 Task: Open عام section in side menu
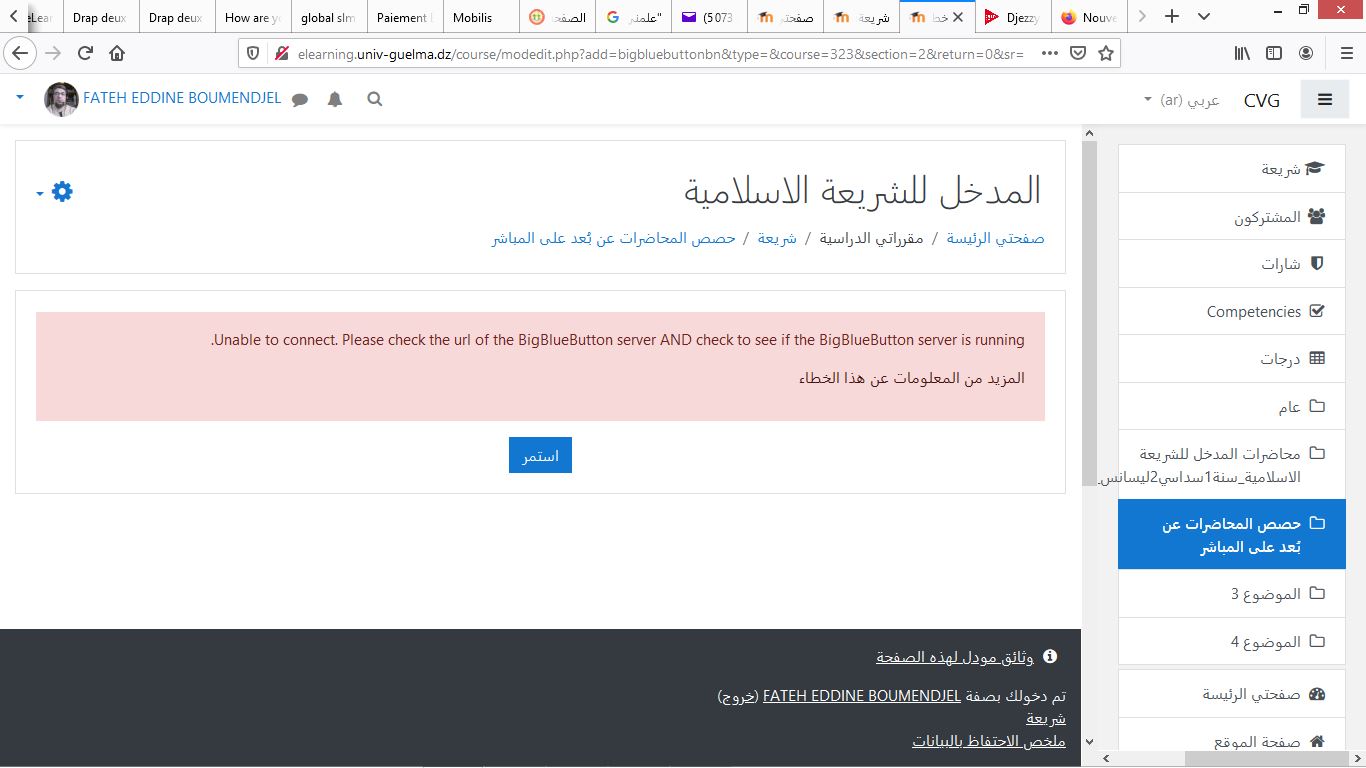(1232, 406)
